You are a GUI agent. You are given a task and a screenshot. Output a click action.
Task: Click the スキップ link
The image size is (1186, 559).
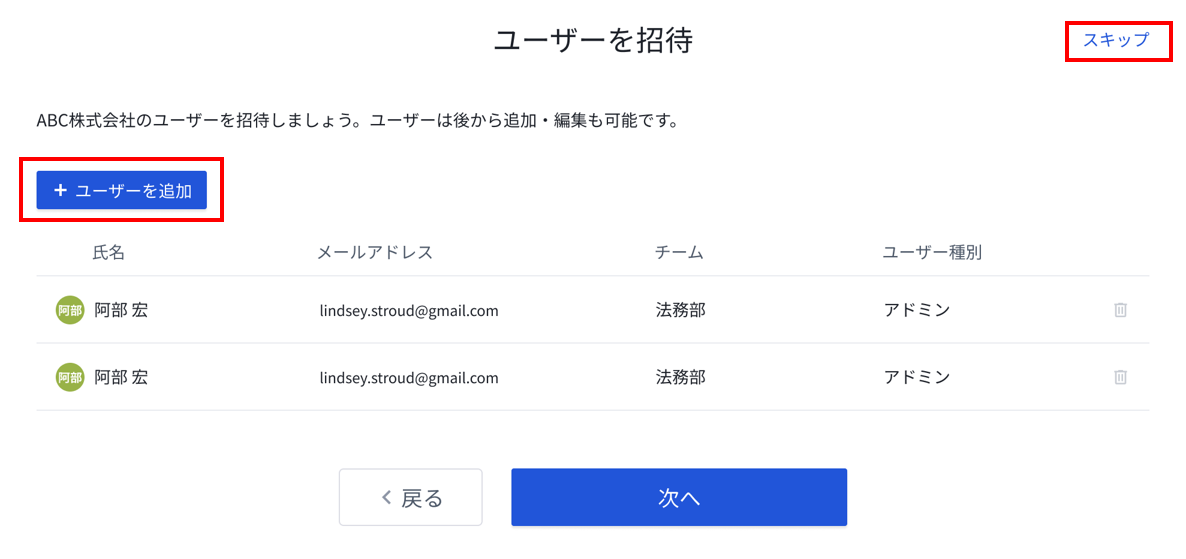[1116, 40]
